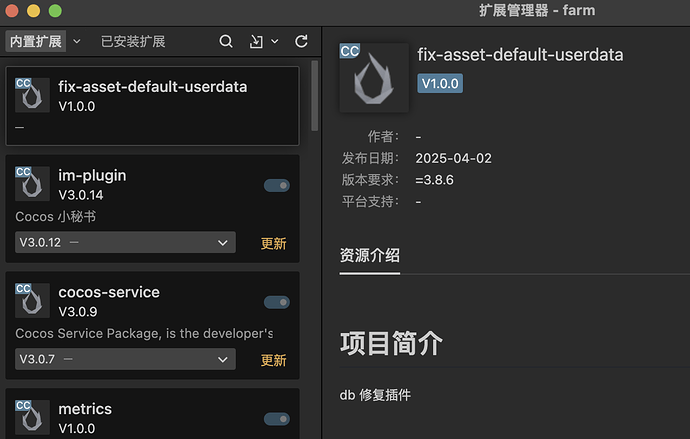
Task: Switch to the 已安装扩展 tab
Action: coord(133,42)
